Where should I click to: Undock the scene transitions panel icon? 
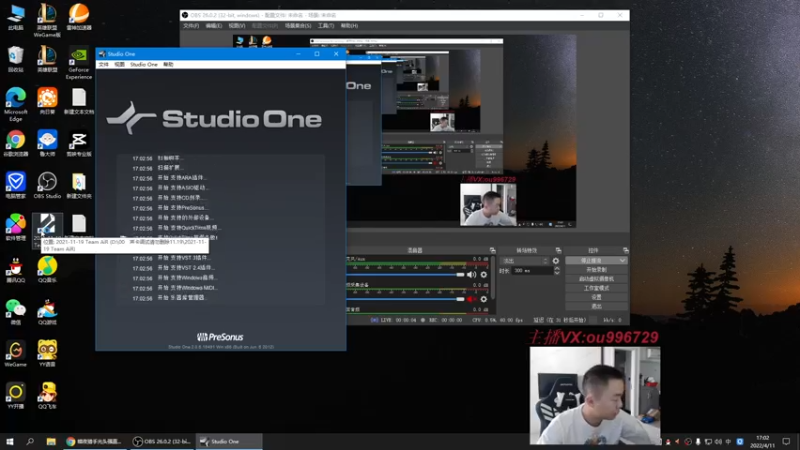pos(558,251)
